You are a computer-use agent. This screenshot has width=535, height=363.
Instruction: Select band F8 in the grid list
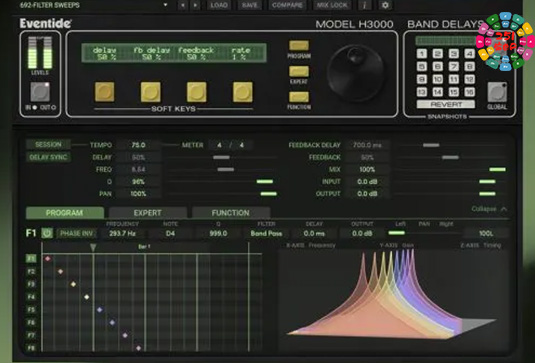tap(31, 348)
